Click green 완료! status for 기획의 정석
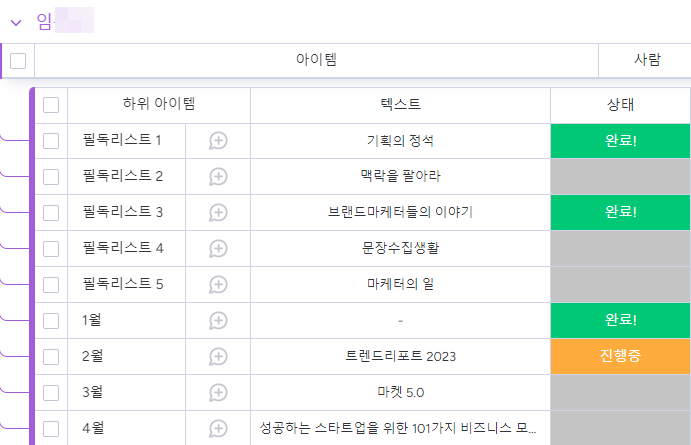The height and width of the screenshot is (445, 691). [x=620, y=141]
